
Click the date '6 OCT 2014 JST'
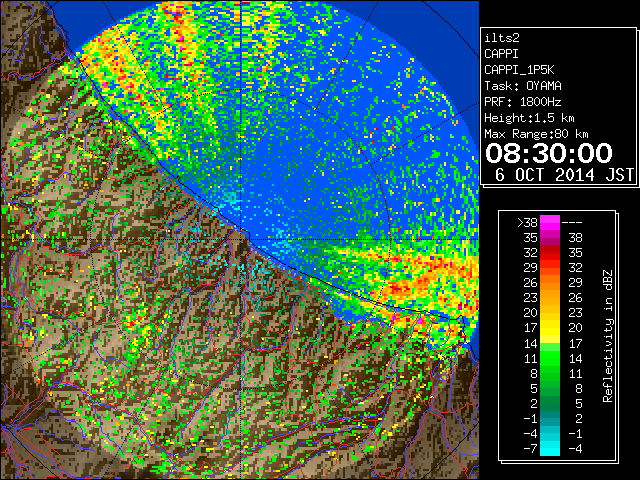pos(564,175)
